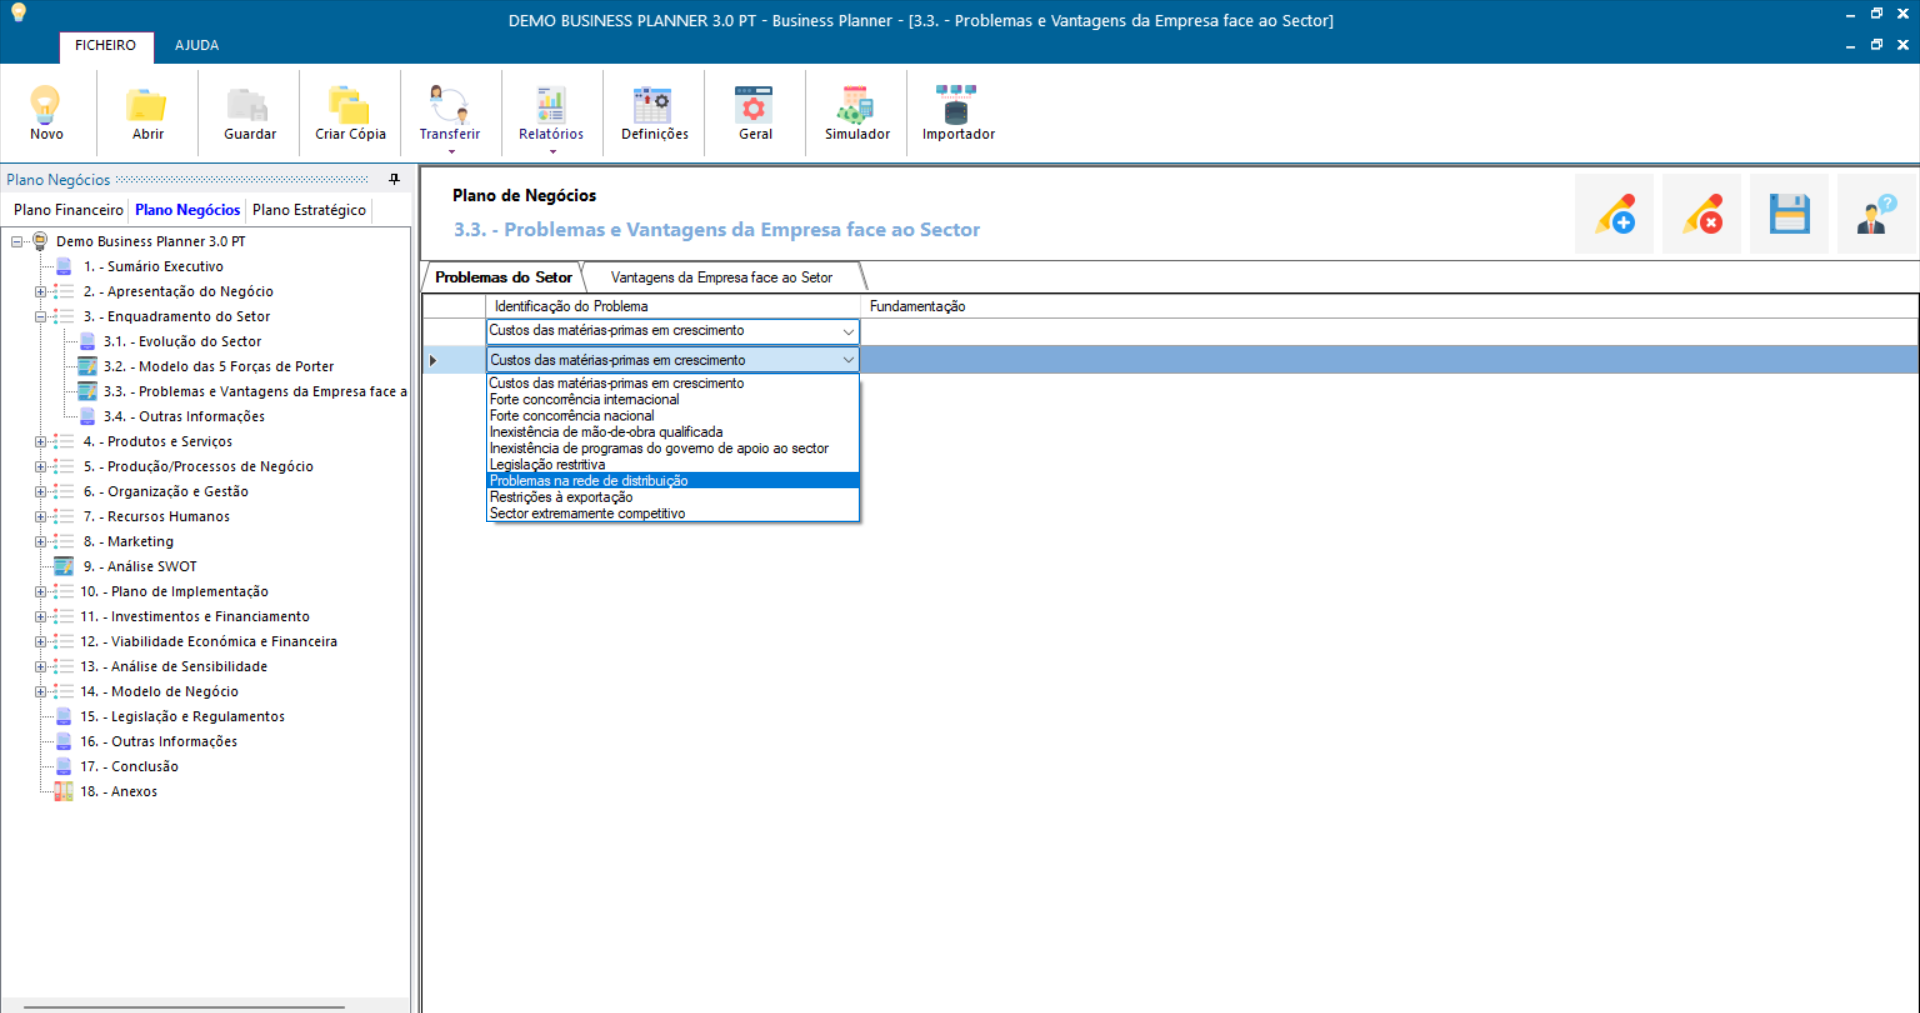Click the Anexos binder icon
This screenshot has width=1920, height=1013.
coord(64,791)
